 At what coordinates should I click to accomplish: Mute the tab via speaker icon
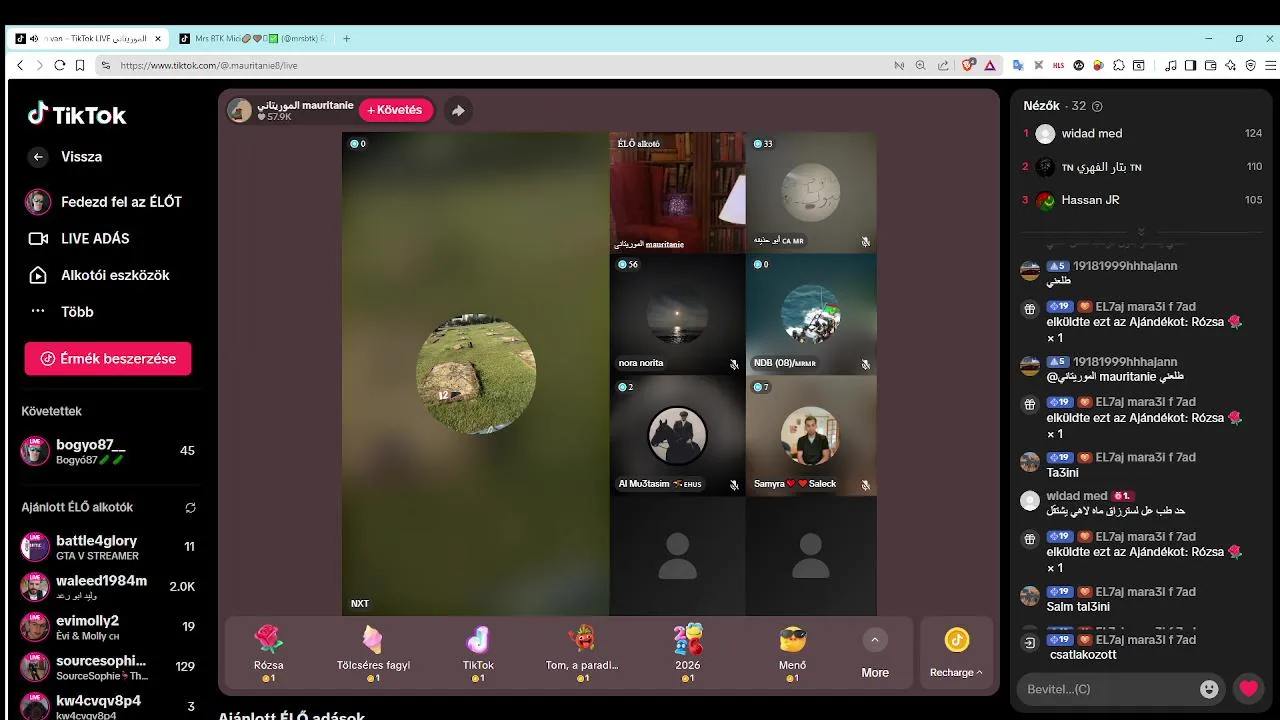(x=34, y=38)
